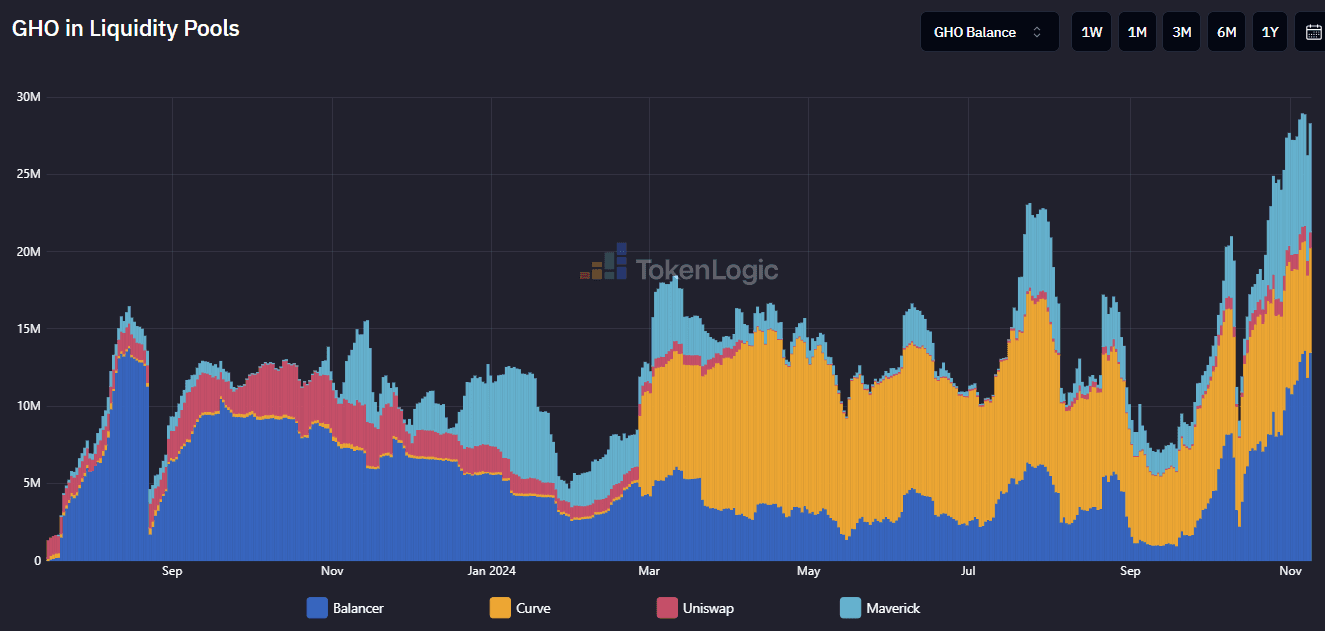
Task: Select the 1W time range
Action: pyautogui.click(x=1092, y=32)
